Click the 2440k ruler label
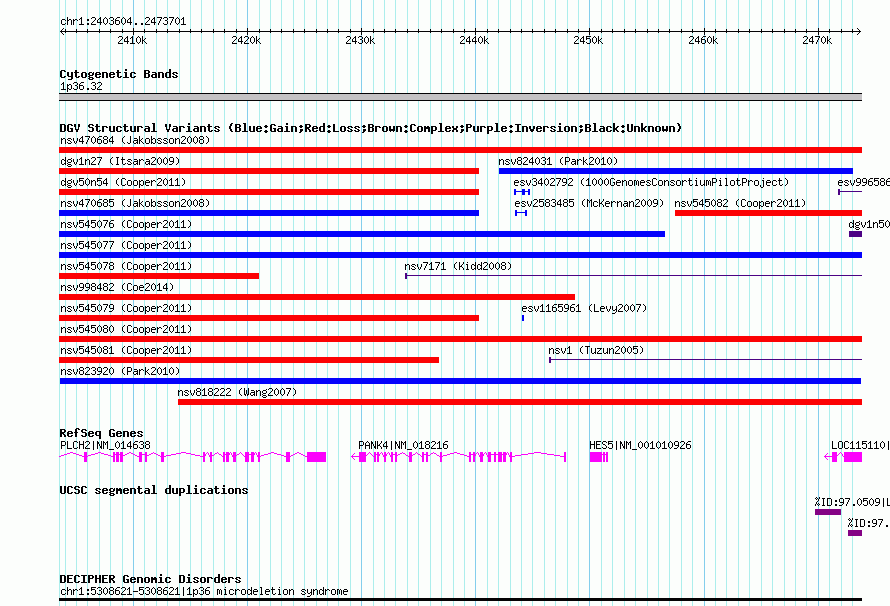 point(474,41)
